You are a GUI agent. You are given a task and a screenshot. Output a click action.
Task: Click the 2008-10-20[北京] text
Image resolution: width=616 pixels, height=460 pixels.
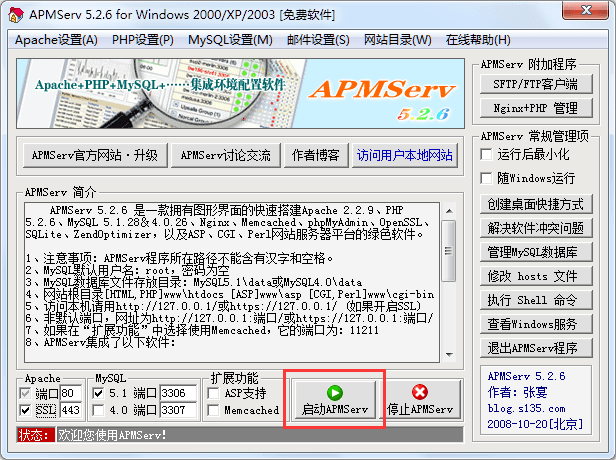(x=535, y=424)
